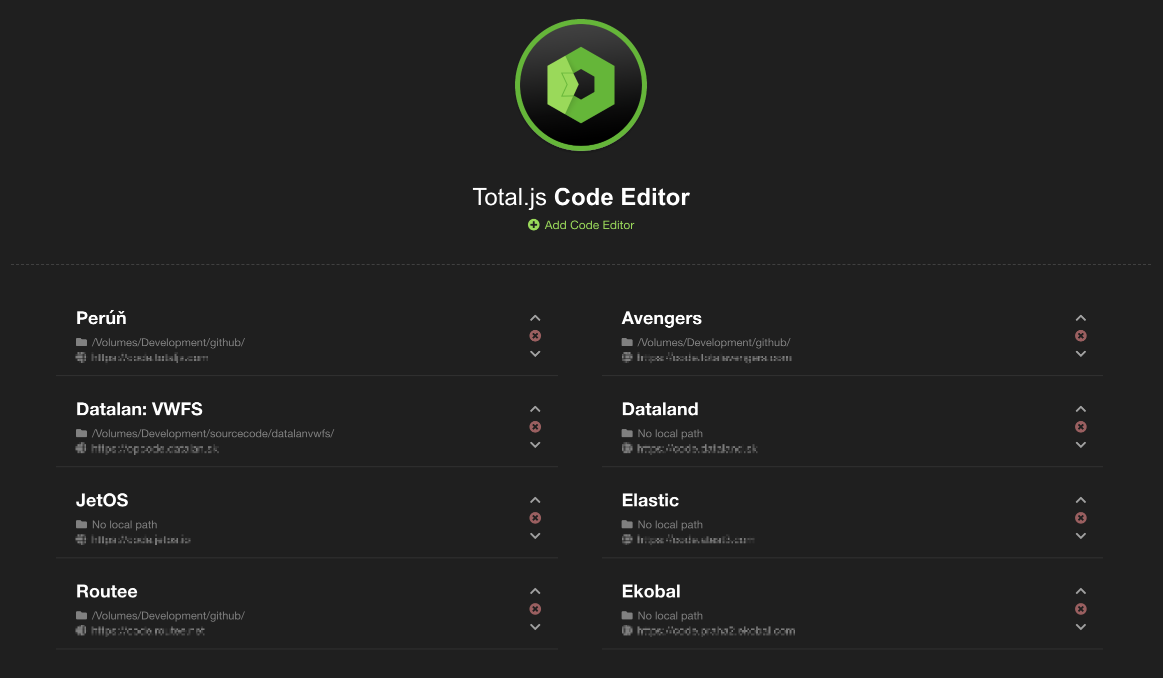Viewport: 1163px width, 678px height.
Task: Click globe icon under Routee
Action: tap(81, 631)
